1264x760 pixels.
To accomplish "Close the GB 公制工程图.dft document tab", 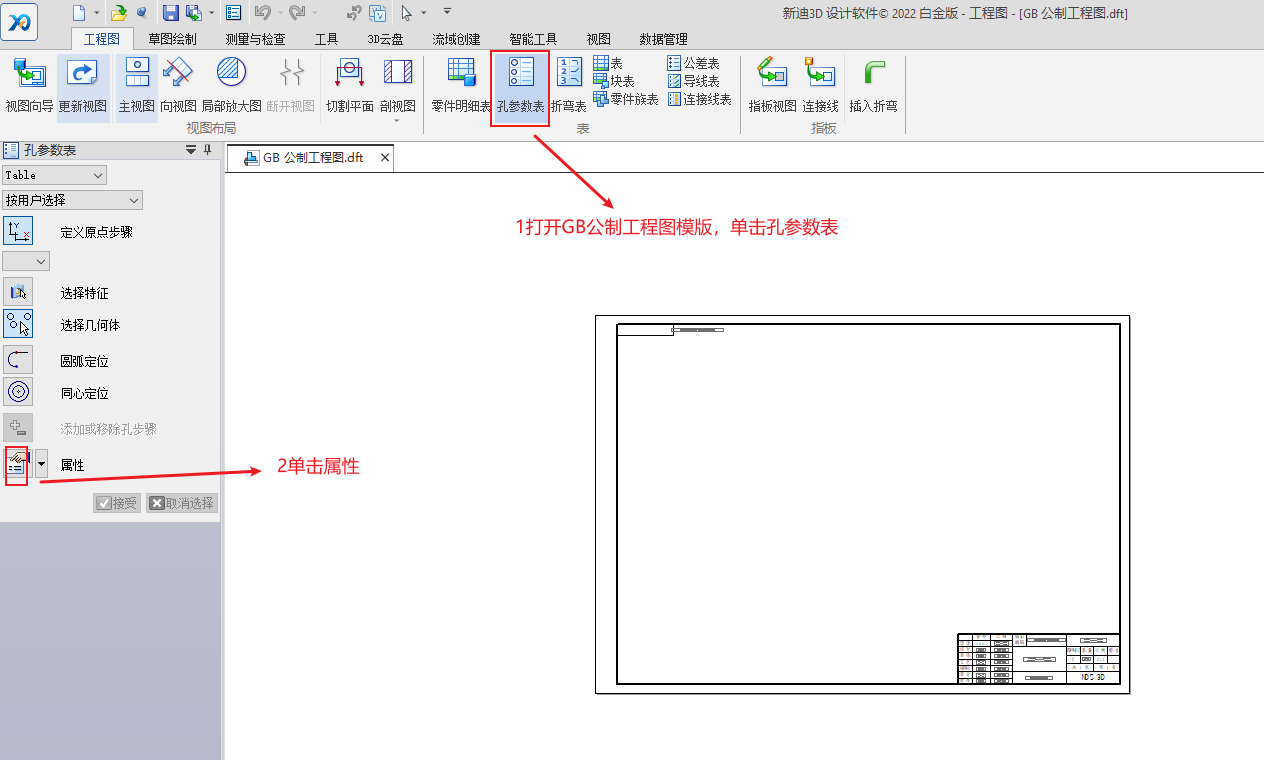I will 385,158.
